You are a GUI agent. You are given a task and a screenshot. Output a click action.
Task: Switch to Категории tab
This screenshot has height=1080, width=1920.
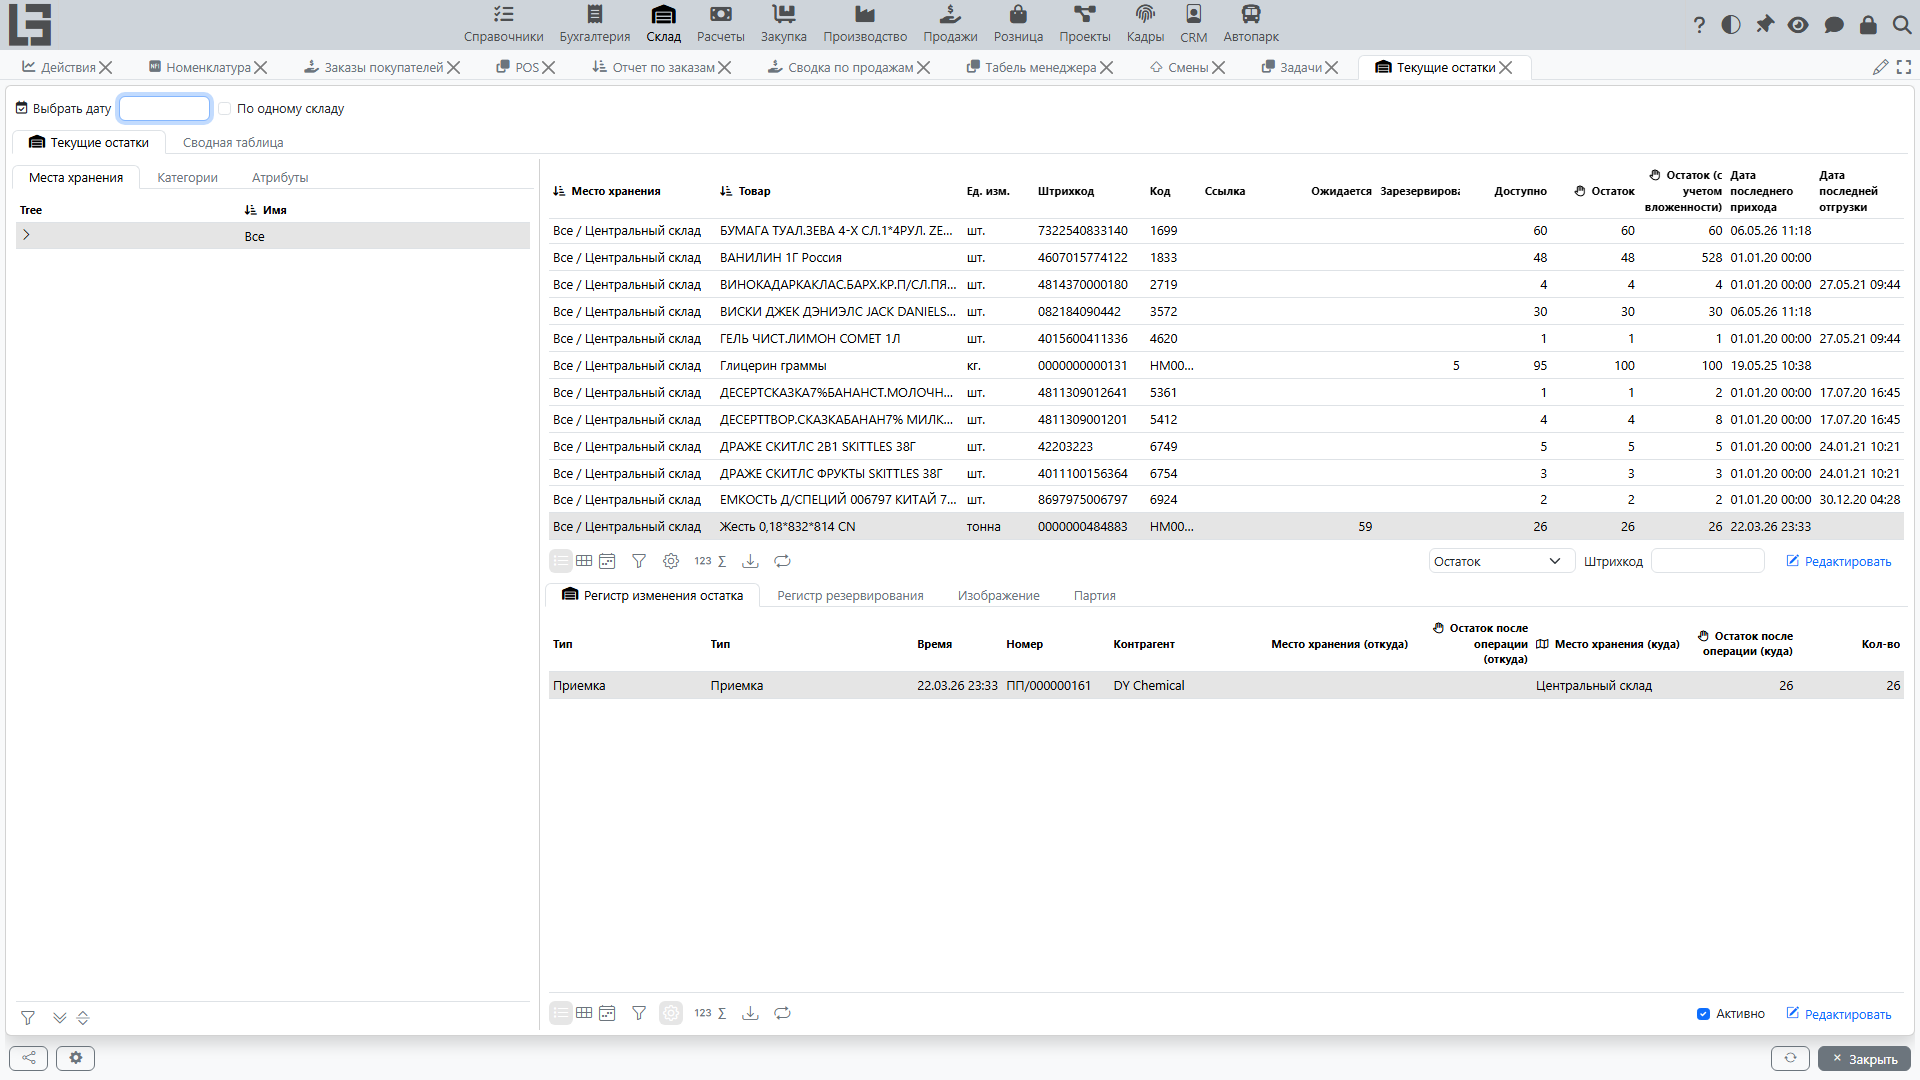187,178
